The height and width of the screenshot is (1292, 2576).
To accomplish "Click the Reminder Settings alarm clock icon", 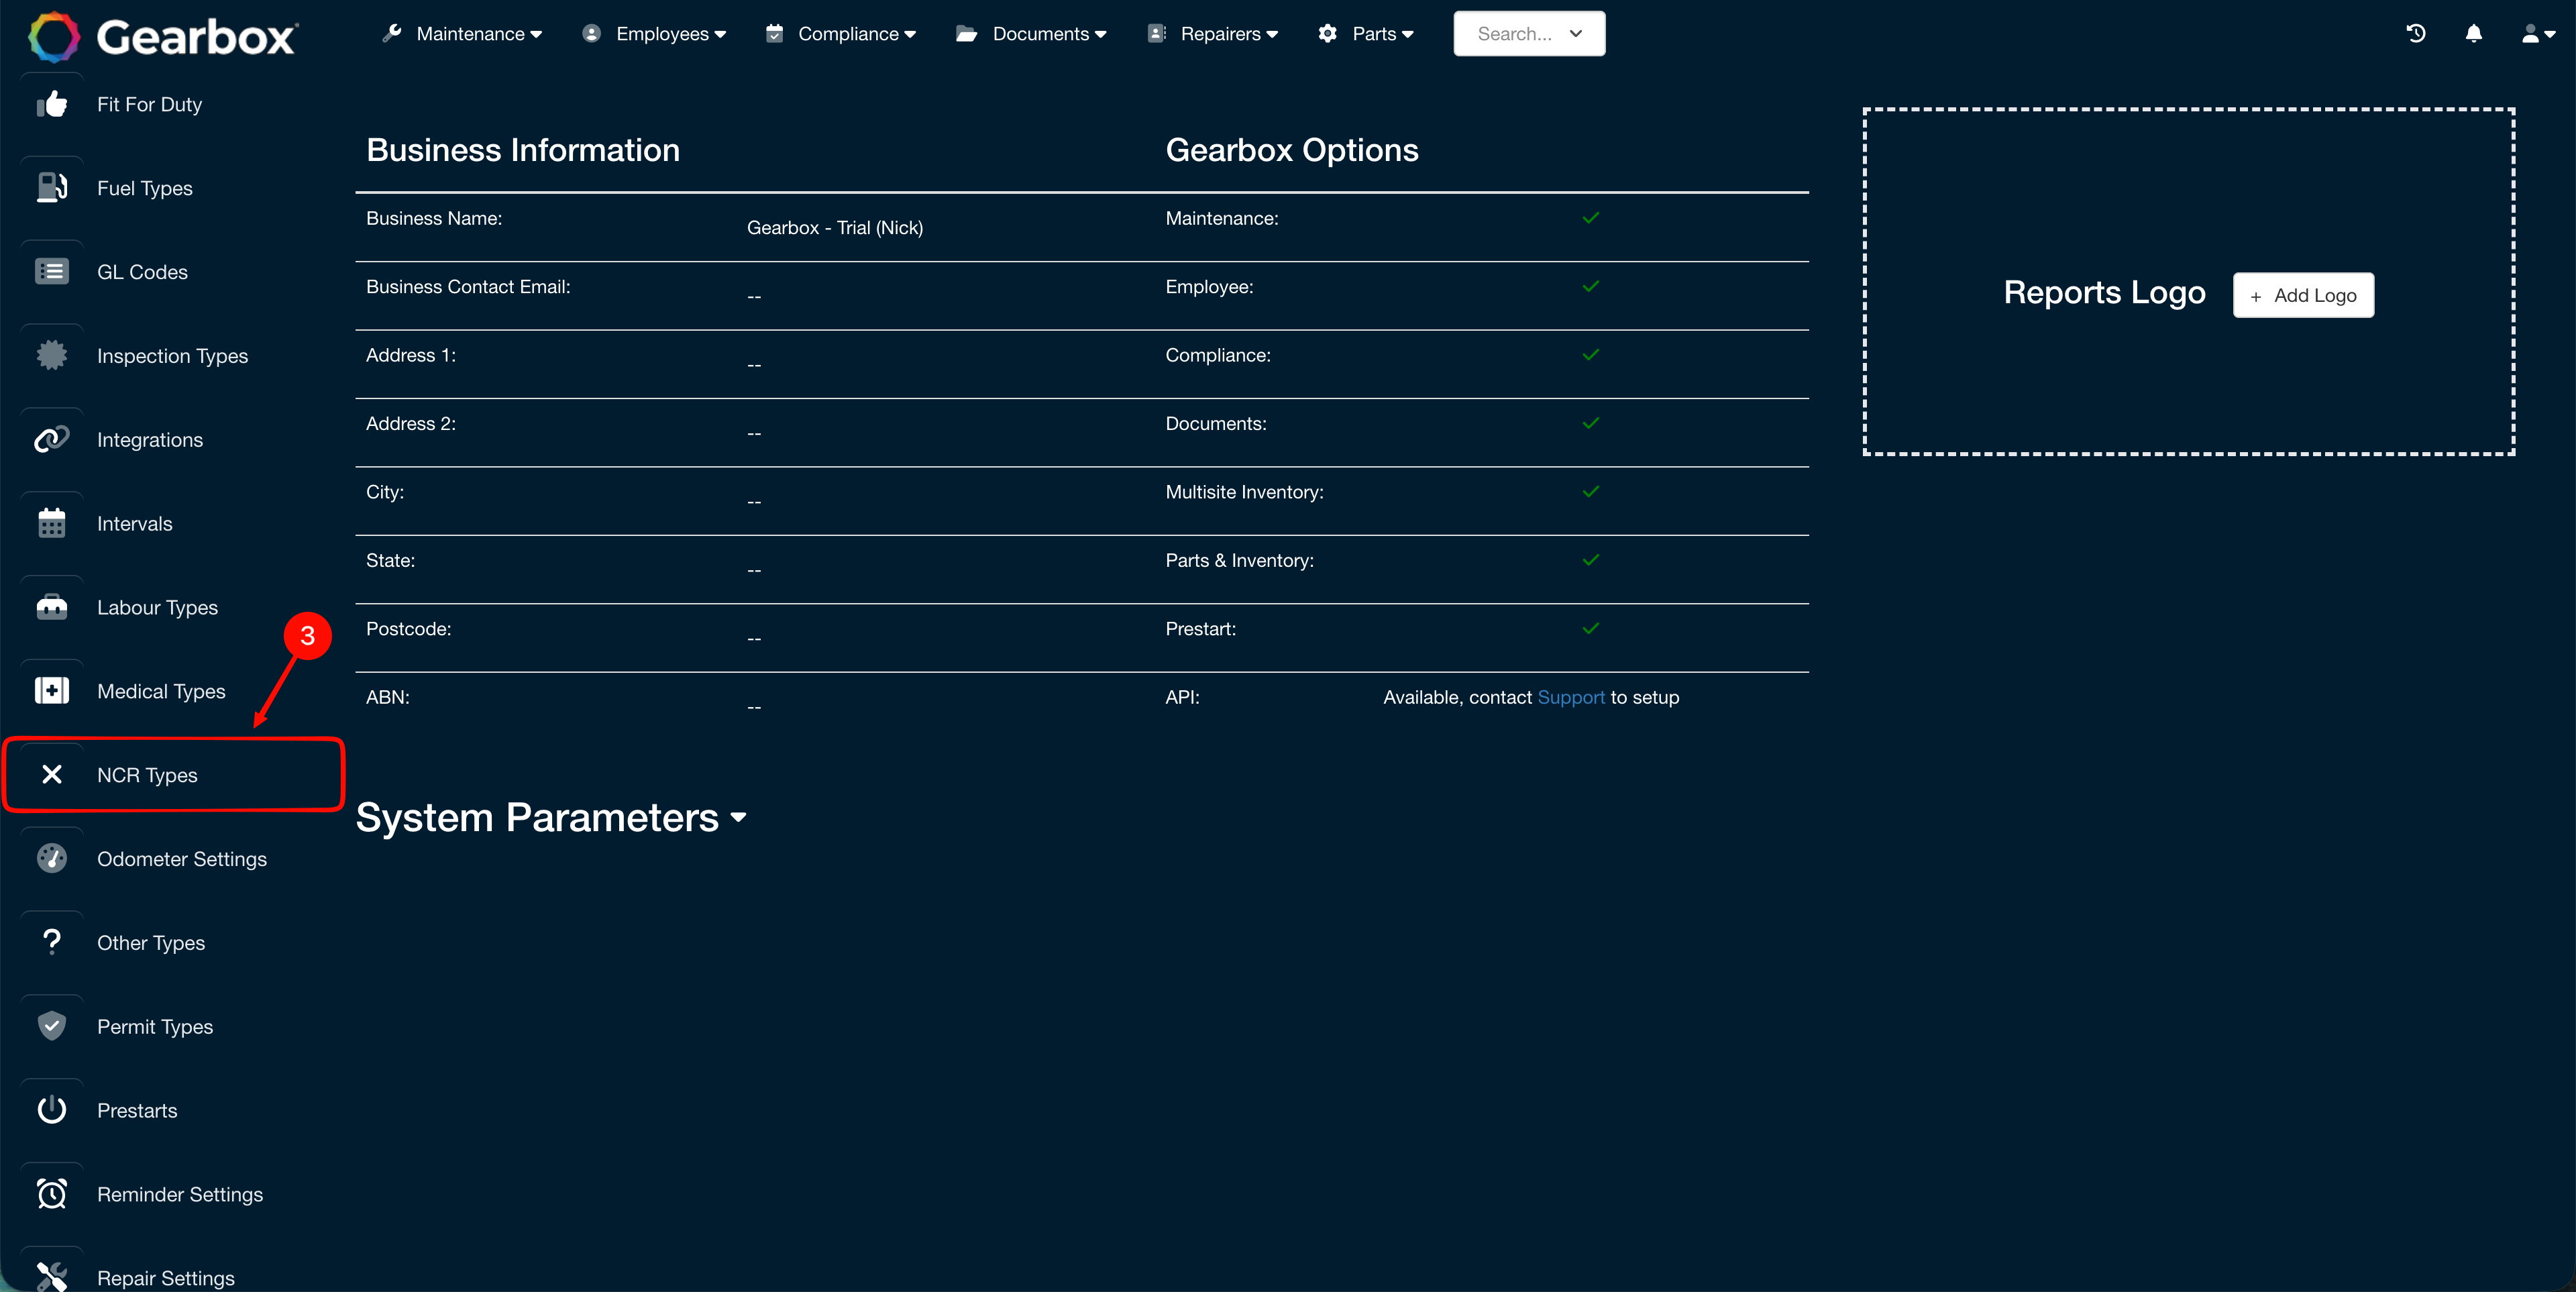I will (x=52, y=1194).
